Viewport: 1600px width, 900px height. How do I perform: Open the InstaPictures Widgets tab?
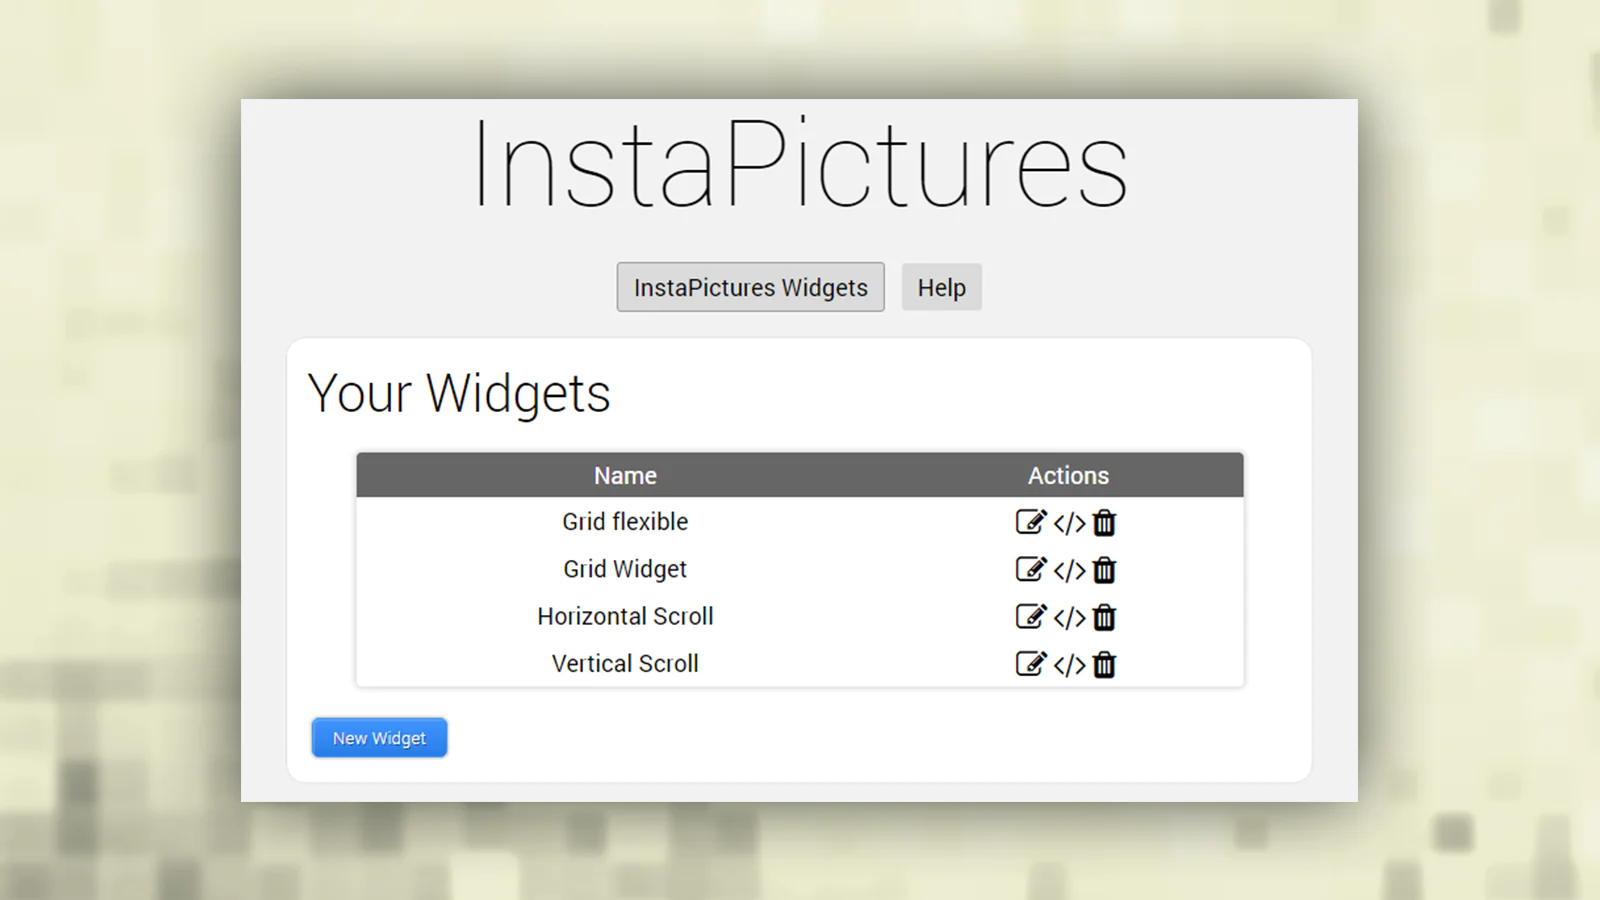click(x=750, y=287)
